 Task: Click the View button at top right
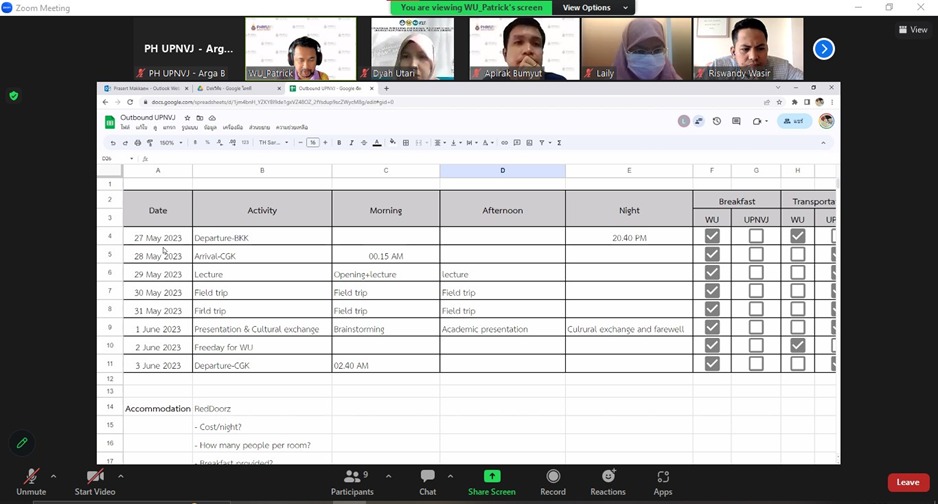913,30
